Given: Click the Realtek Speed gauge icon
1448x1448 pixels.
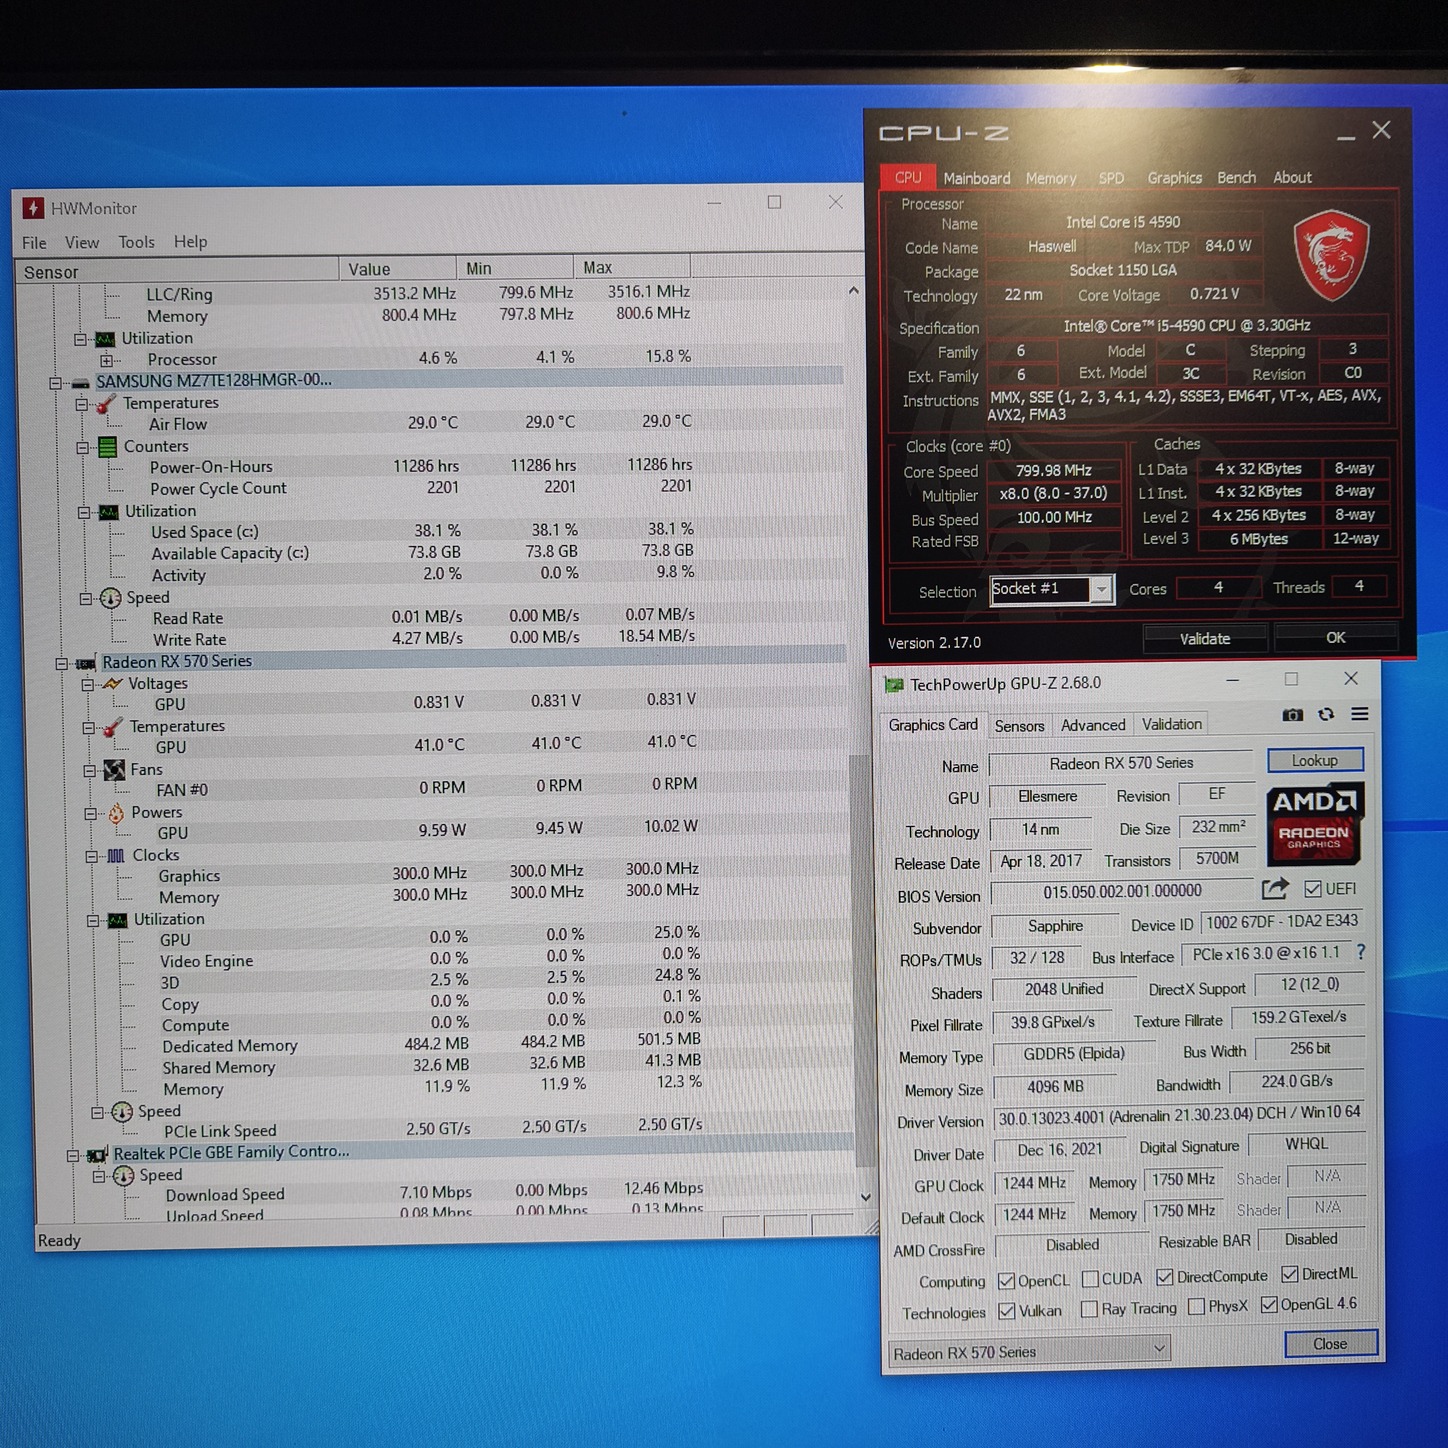Looking at the screenshot, I should pos(123,1176).
